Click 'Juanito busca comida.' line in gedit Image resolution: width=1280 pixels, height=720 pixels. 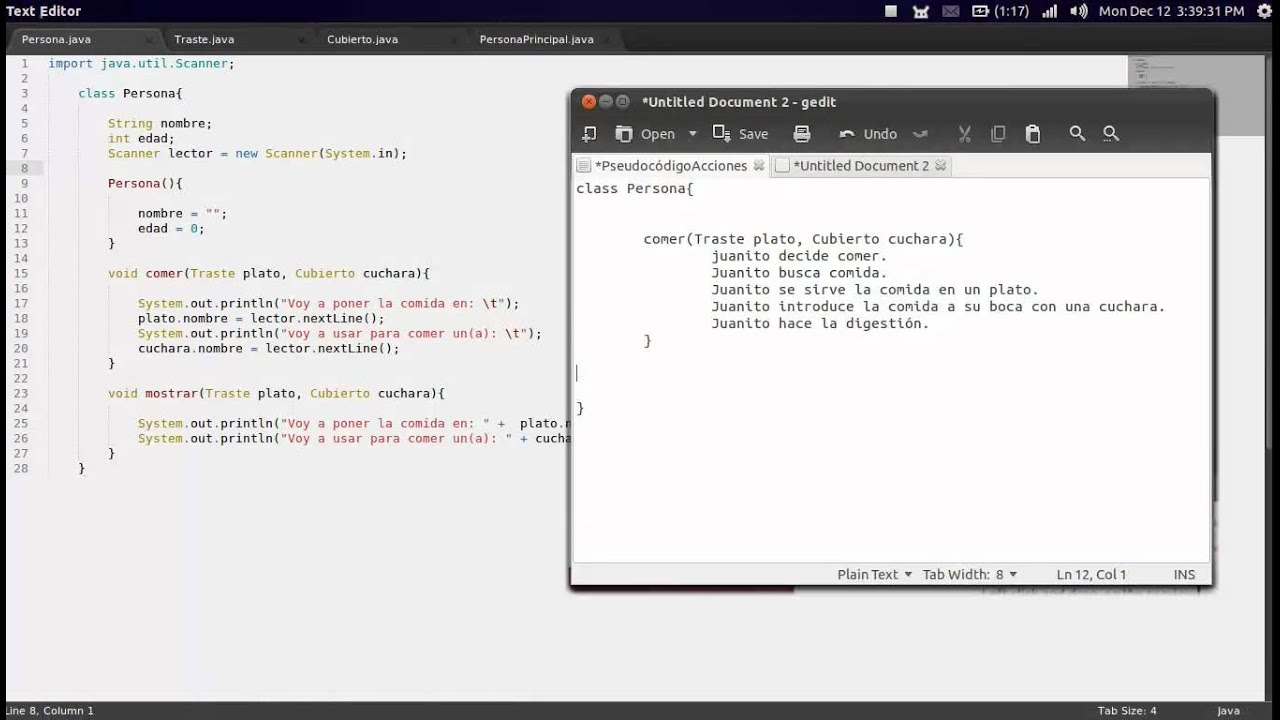799,273
